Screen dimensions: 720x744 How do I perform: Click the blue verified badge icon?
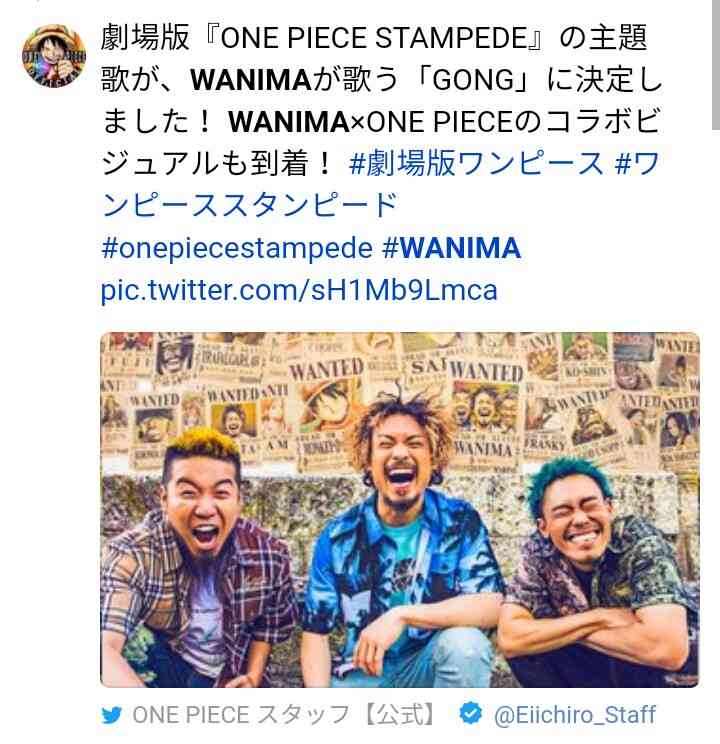tap(471, 713)
